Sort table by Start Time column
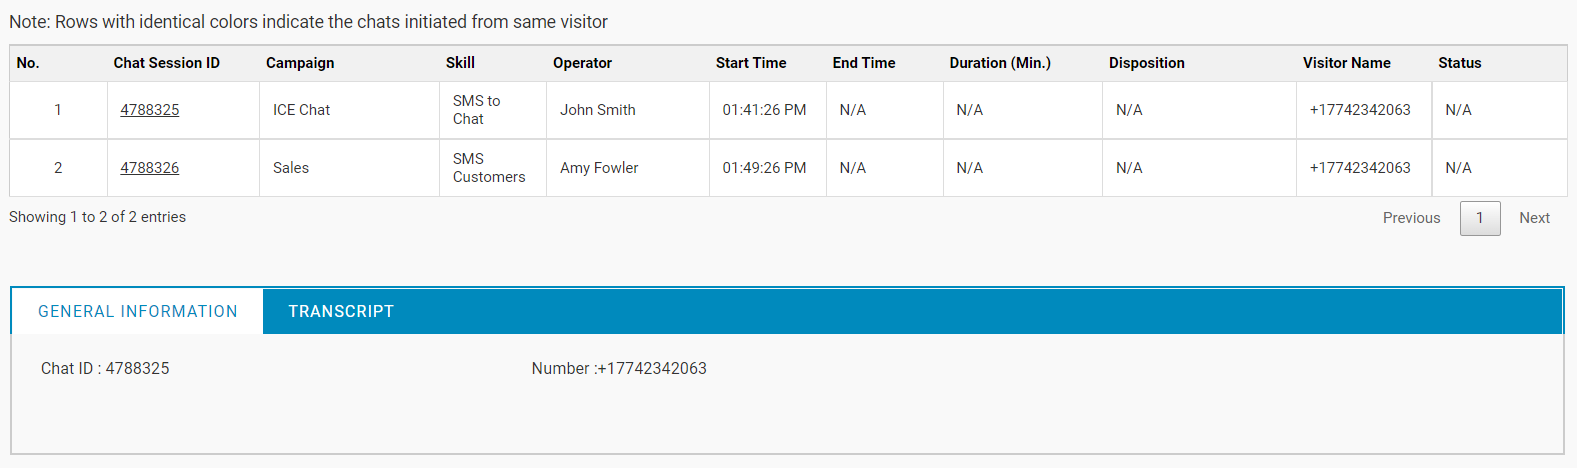Image resolution: width=1577 pixels, height=468 pixels. (751, 63)
